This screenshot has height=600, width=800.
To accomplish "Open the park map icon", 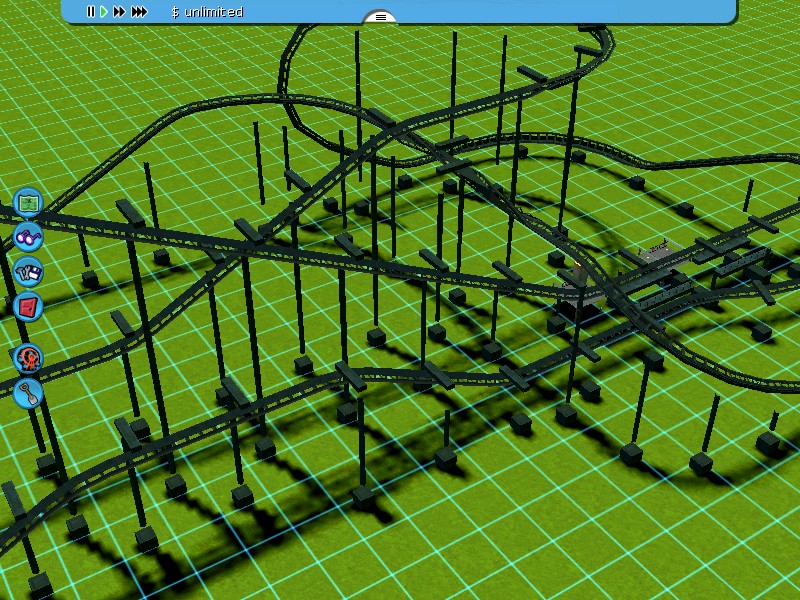I will point(28,202).
